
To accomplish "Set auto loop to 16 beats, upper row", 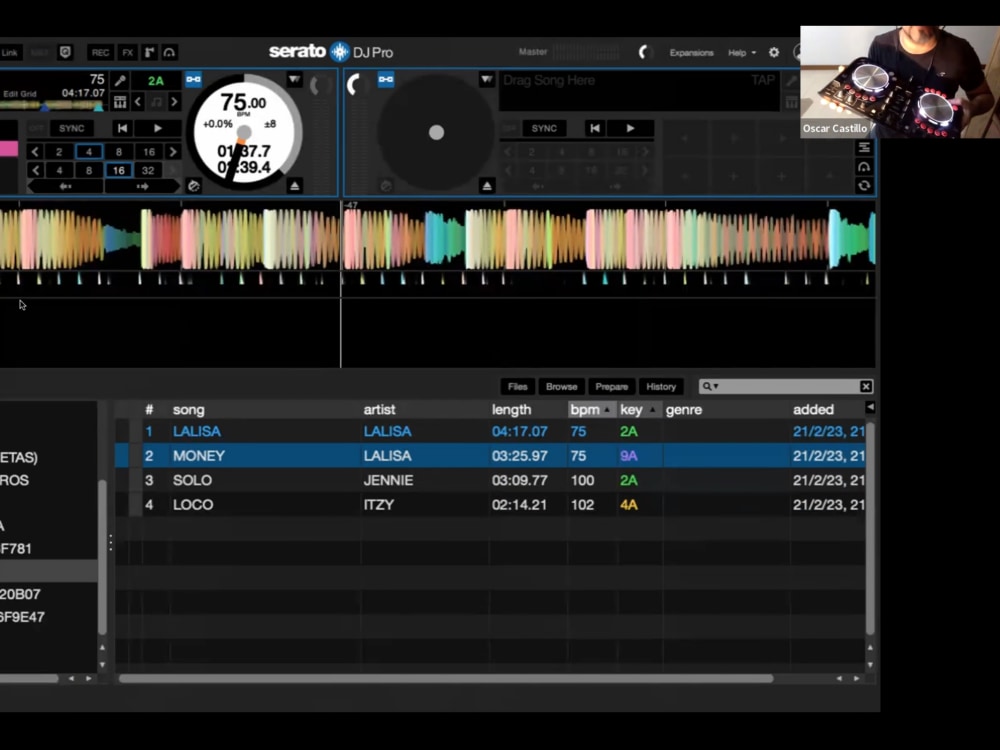I will tap(149, 152).
